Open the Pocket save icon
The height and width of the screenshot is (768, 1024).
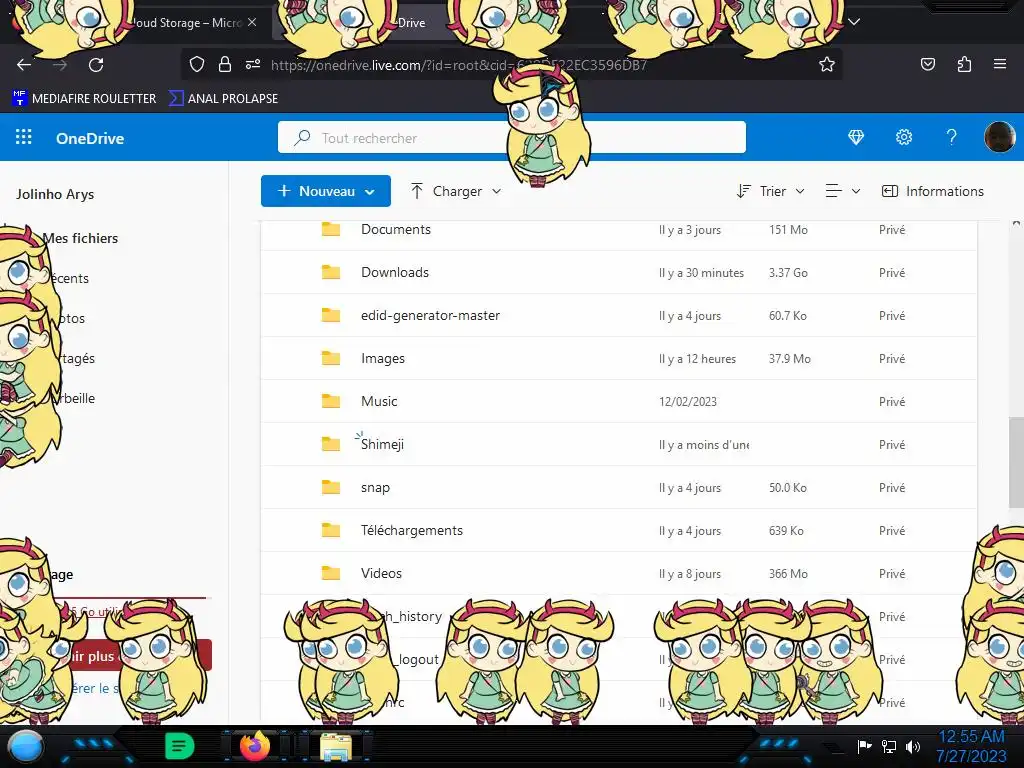click(927, 64)
